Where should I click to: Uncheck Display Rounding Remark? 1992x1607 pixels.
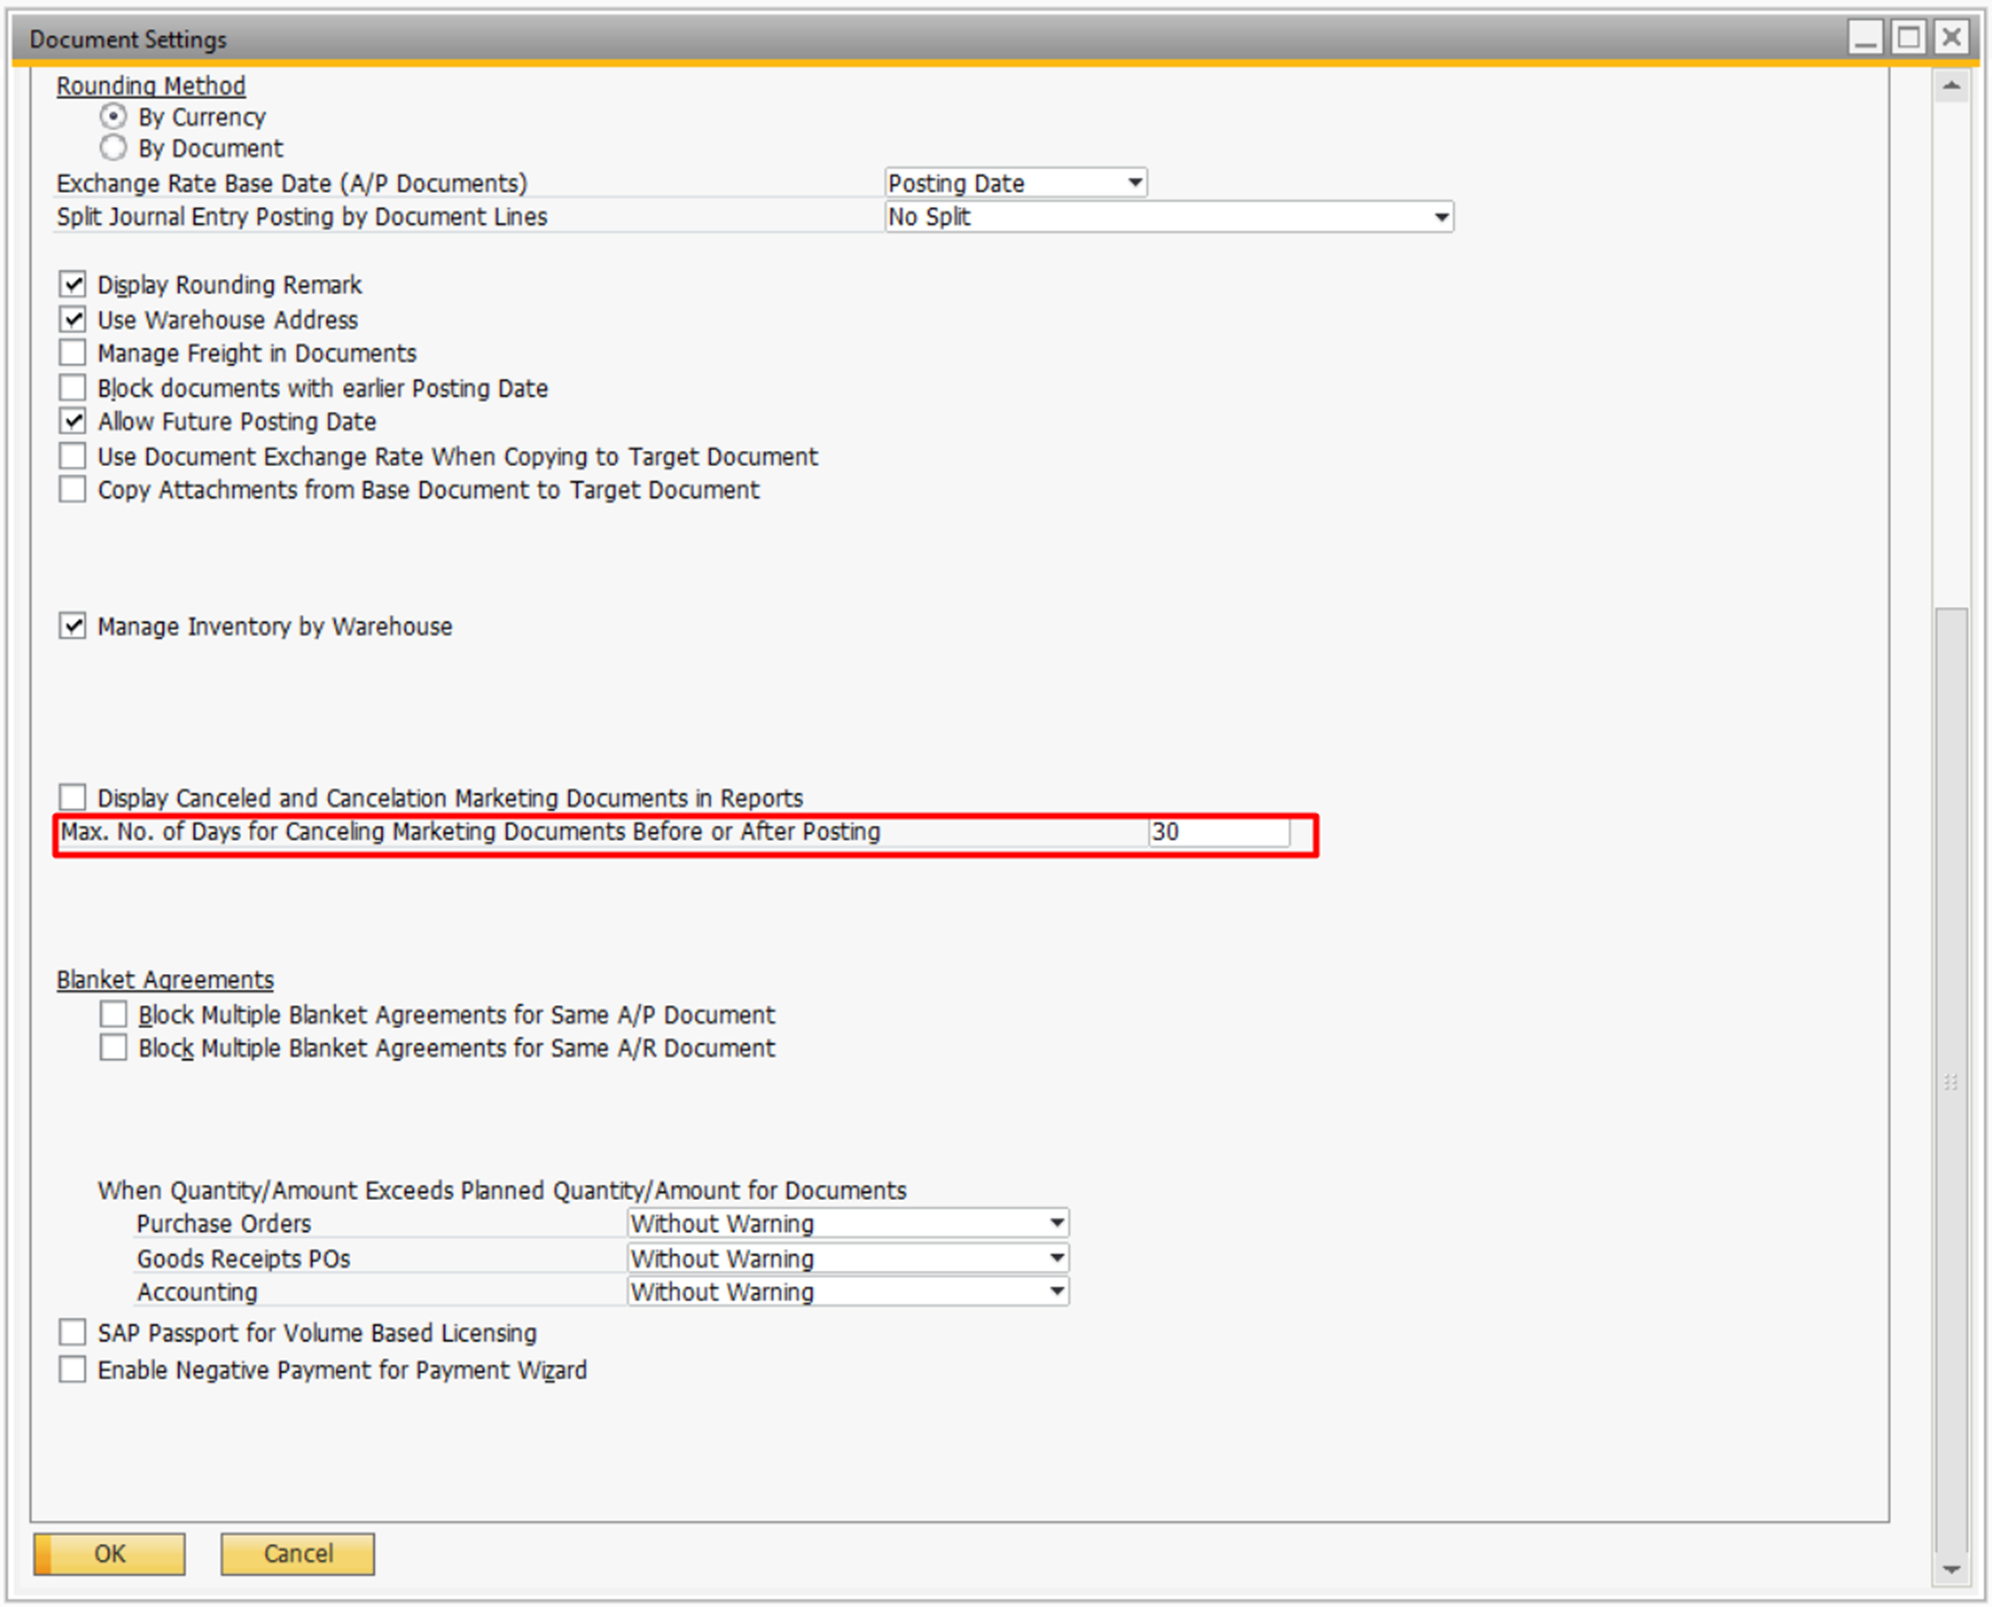(73, 285)
